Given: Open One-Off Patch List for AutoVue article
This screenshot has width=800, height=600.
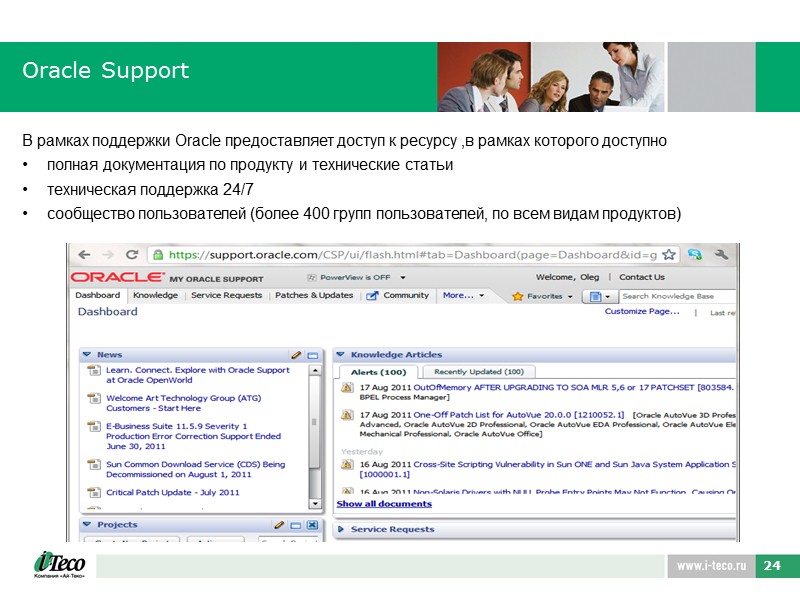Looking at the screenshot, I should pos(519,415).
